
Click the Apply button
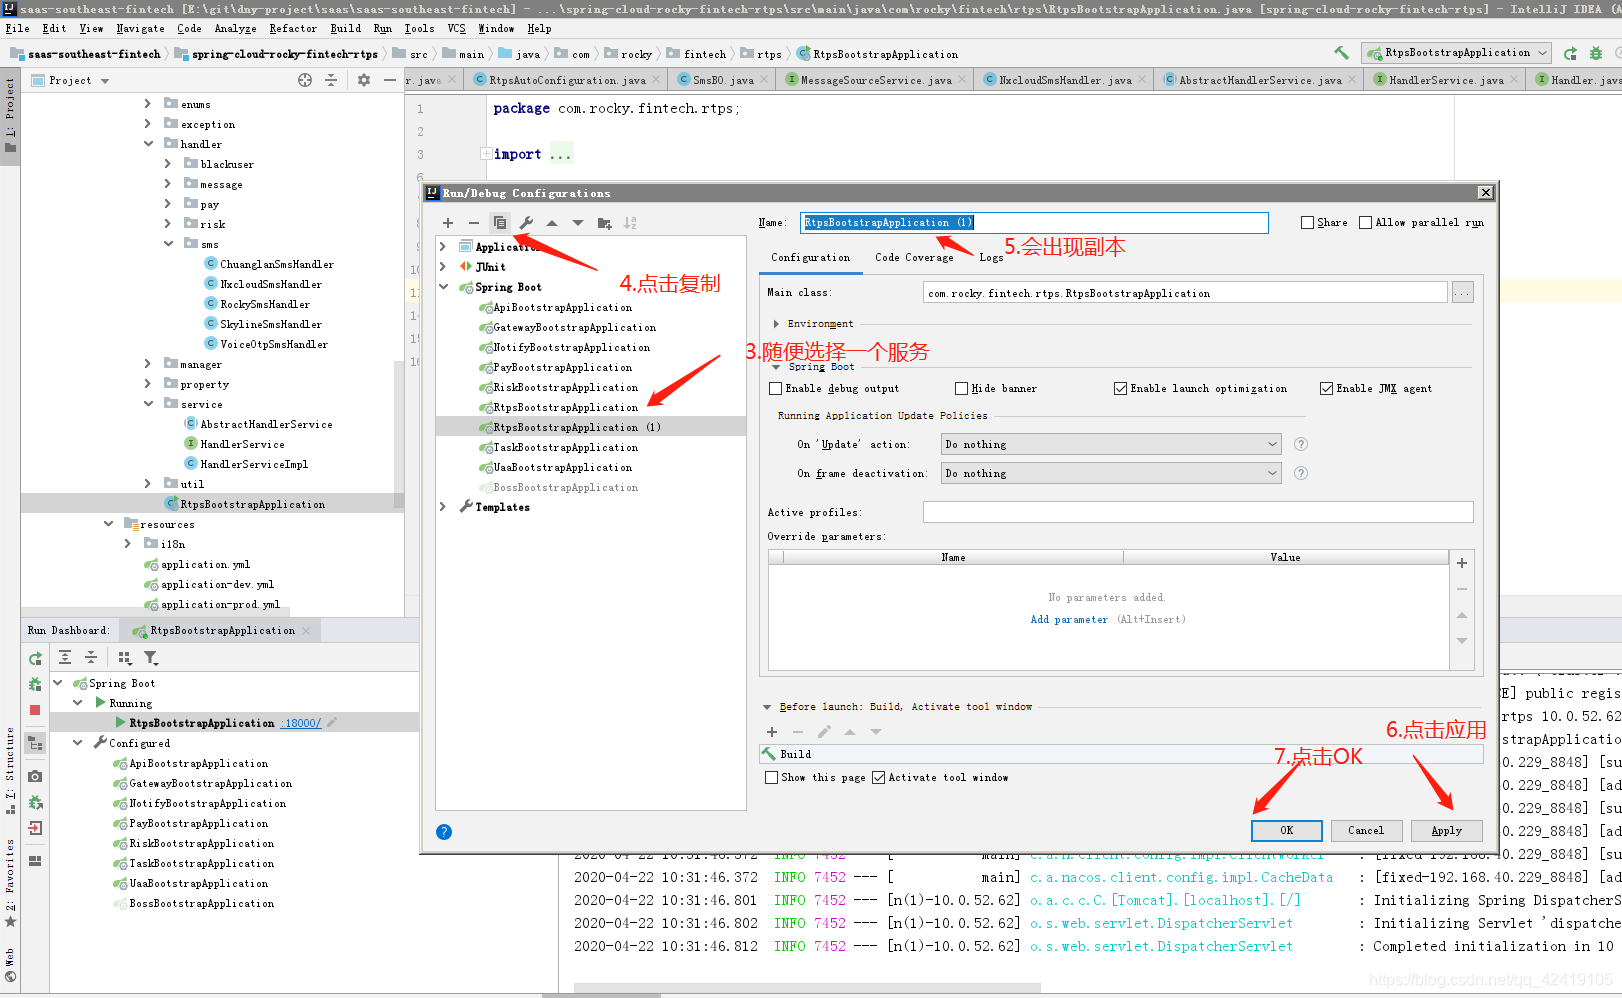[x=1446, y=830]
